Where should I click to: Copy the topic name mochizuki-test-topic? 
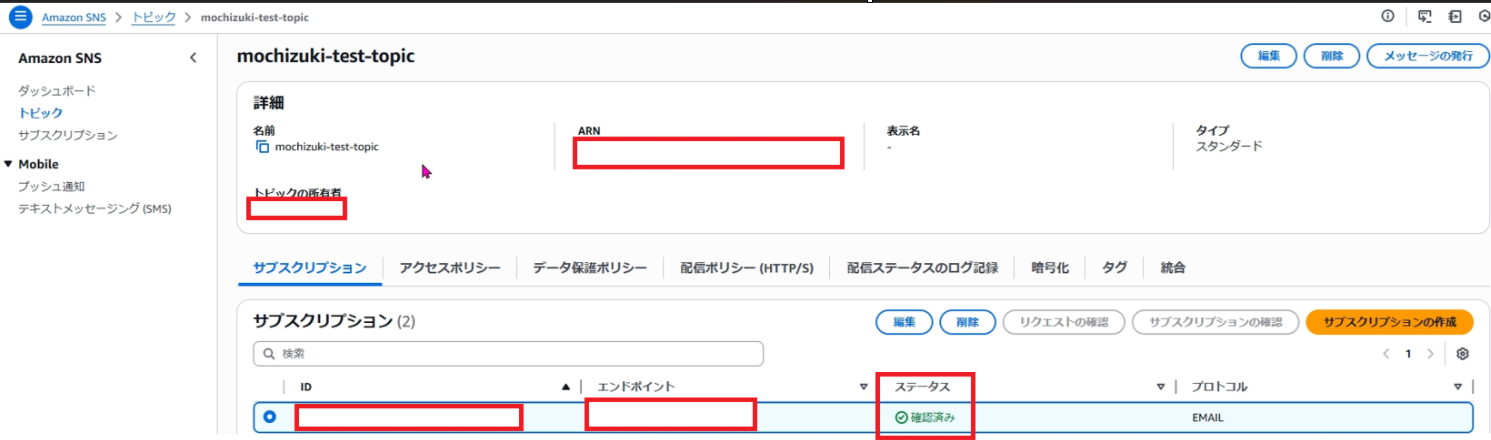point(263,147)
